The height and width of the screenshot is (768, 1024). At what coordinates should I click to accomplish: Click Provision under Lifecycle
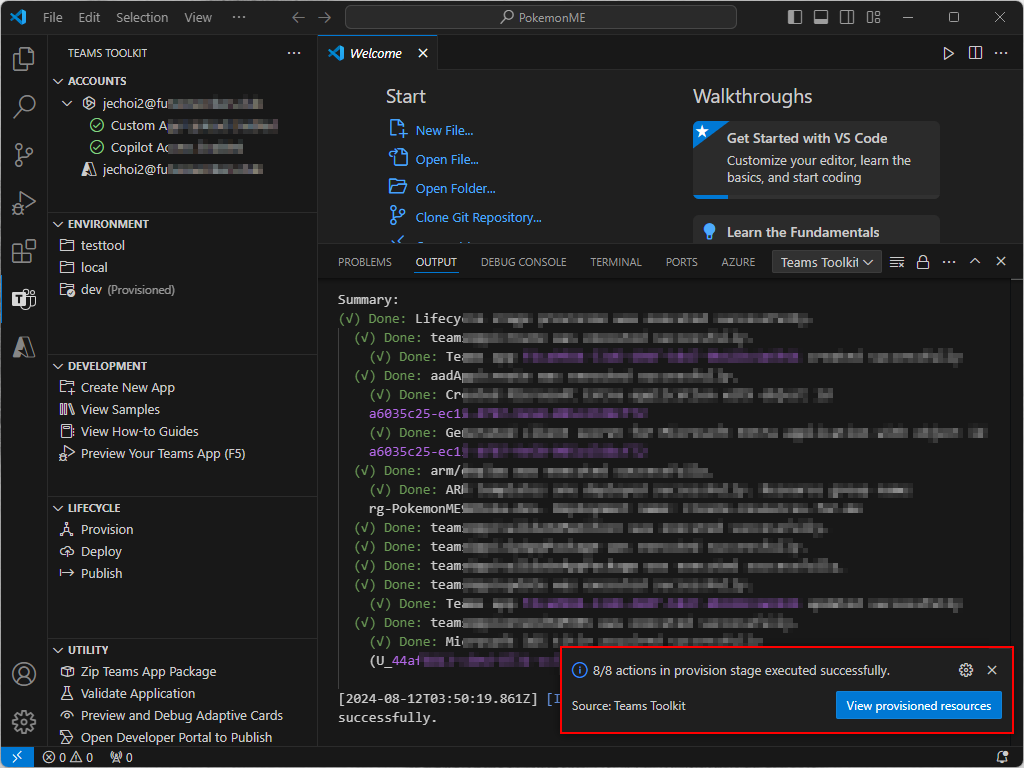(183, 530)
